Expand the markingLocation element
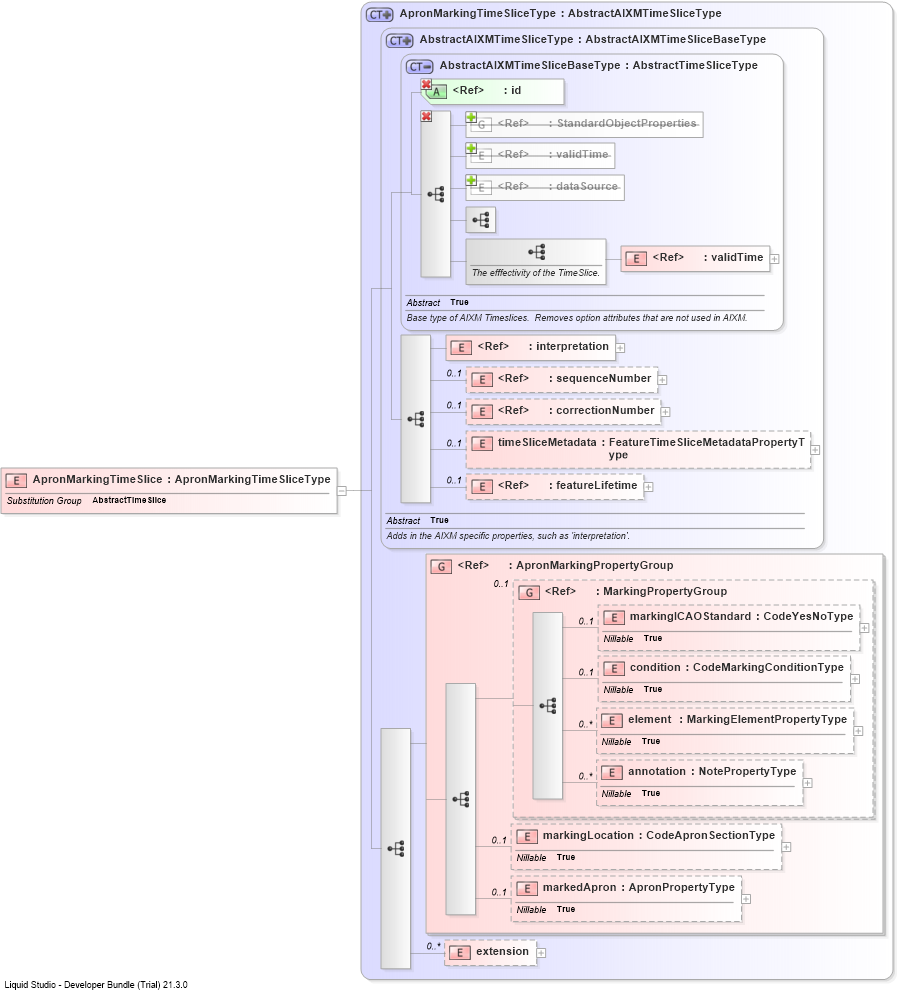Image resolution: width=898 pixels, height=990 pixels. coord(786,847)
